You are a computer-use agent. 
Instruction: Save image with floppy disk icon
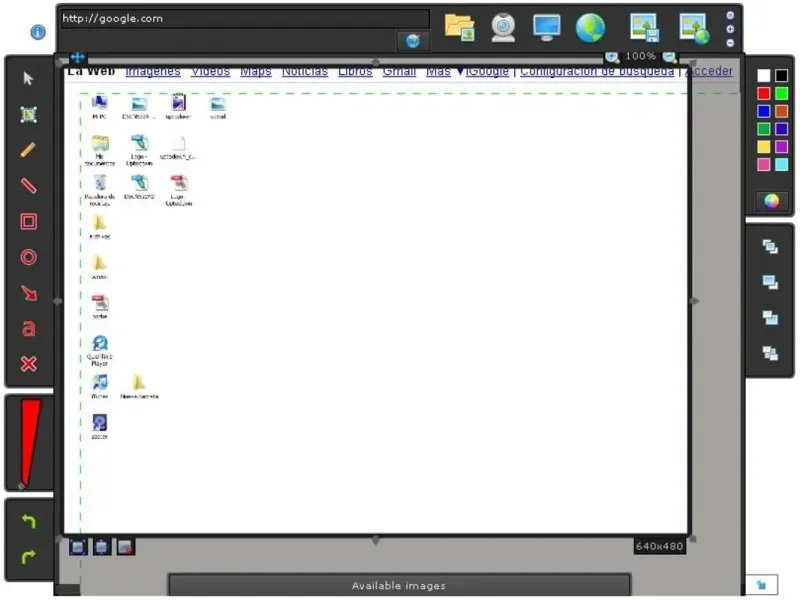[x=644, y=28]
